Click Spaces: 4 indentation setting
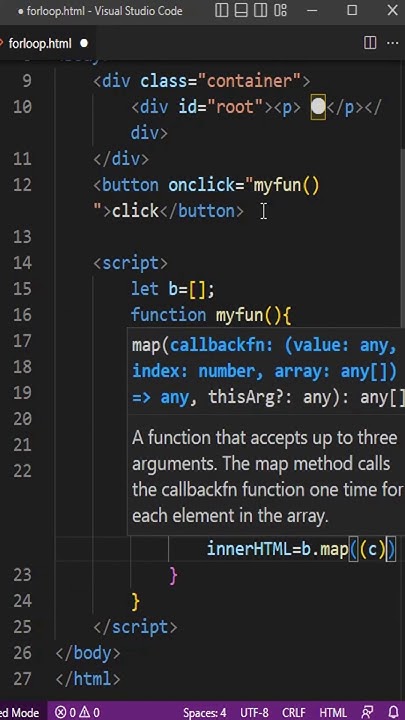 pyautogui.click(x=204, y=712)
